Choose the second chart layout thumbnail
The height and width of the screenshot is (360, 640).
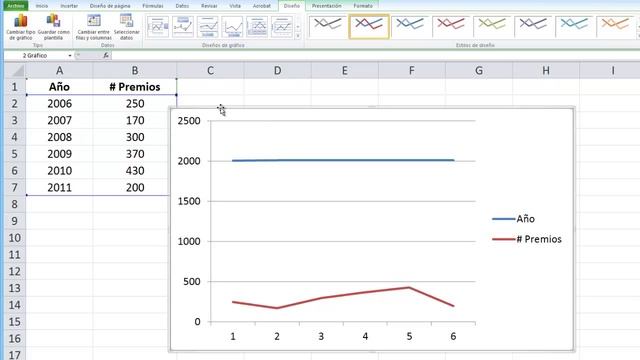182,27
